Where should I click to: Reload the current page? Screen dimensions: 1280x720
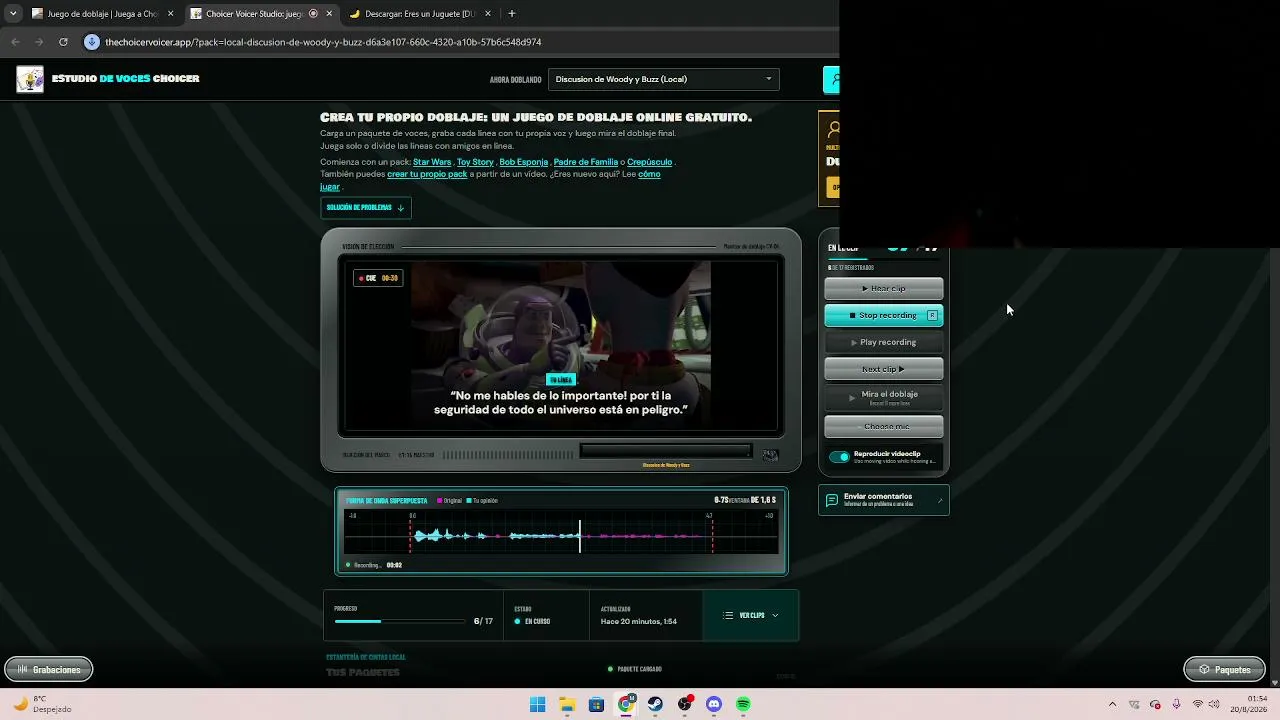click(63, 42)
